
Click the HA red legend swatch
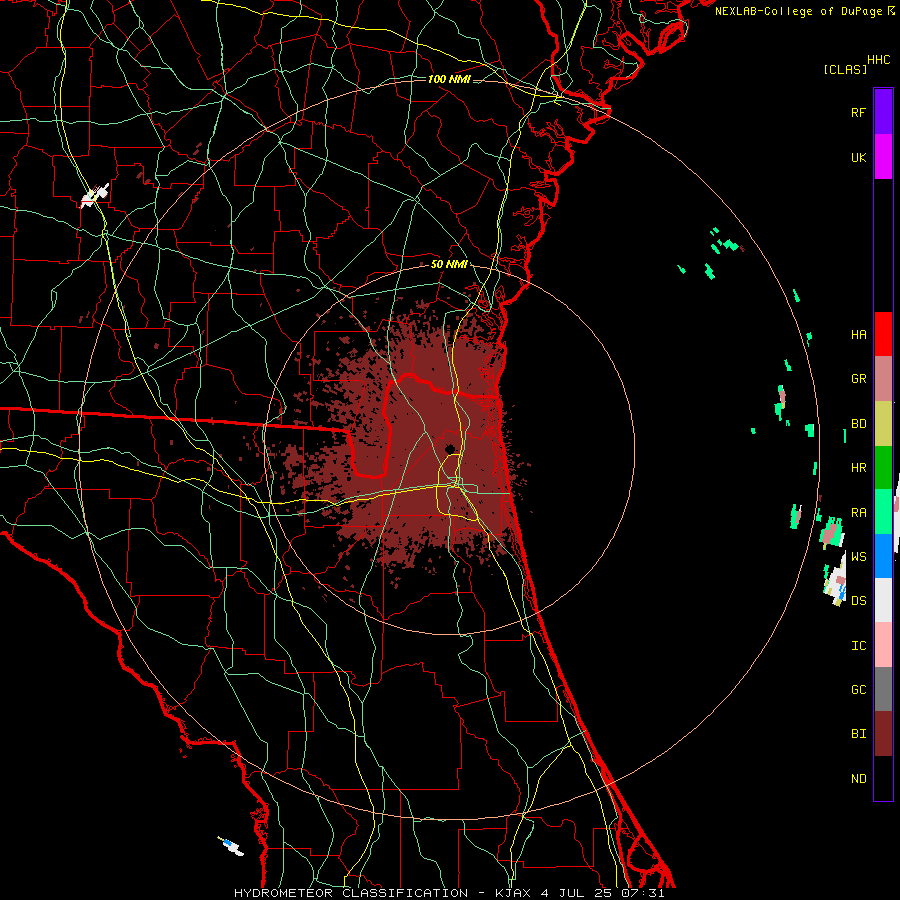pyautogui.click(x=883, y=334)
